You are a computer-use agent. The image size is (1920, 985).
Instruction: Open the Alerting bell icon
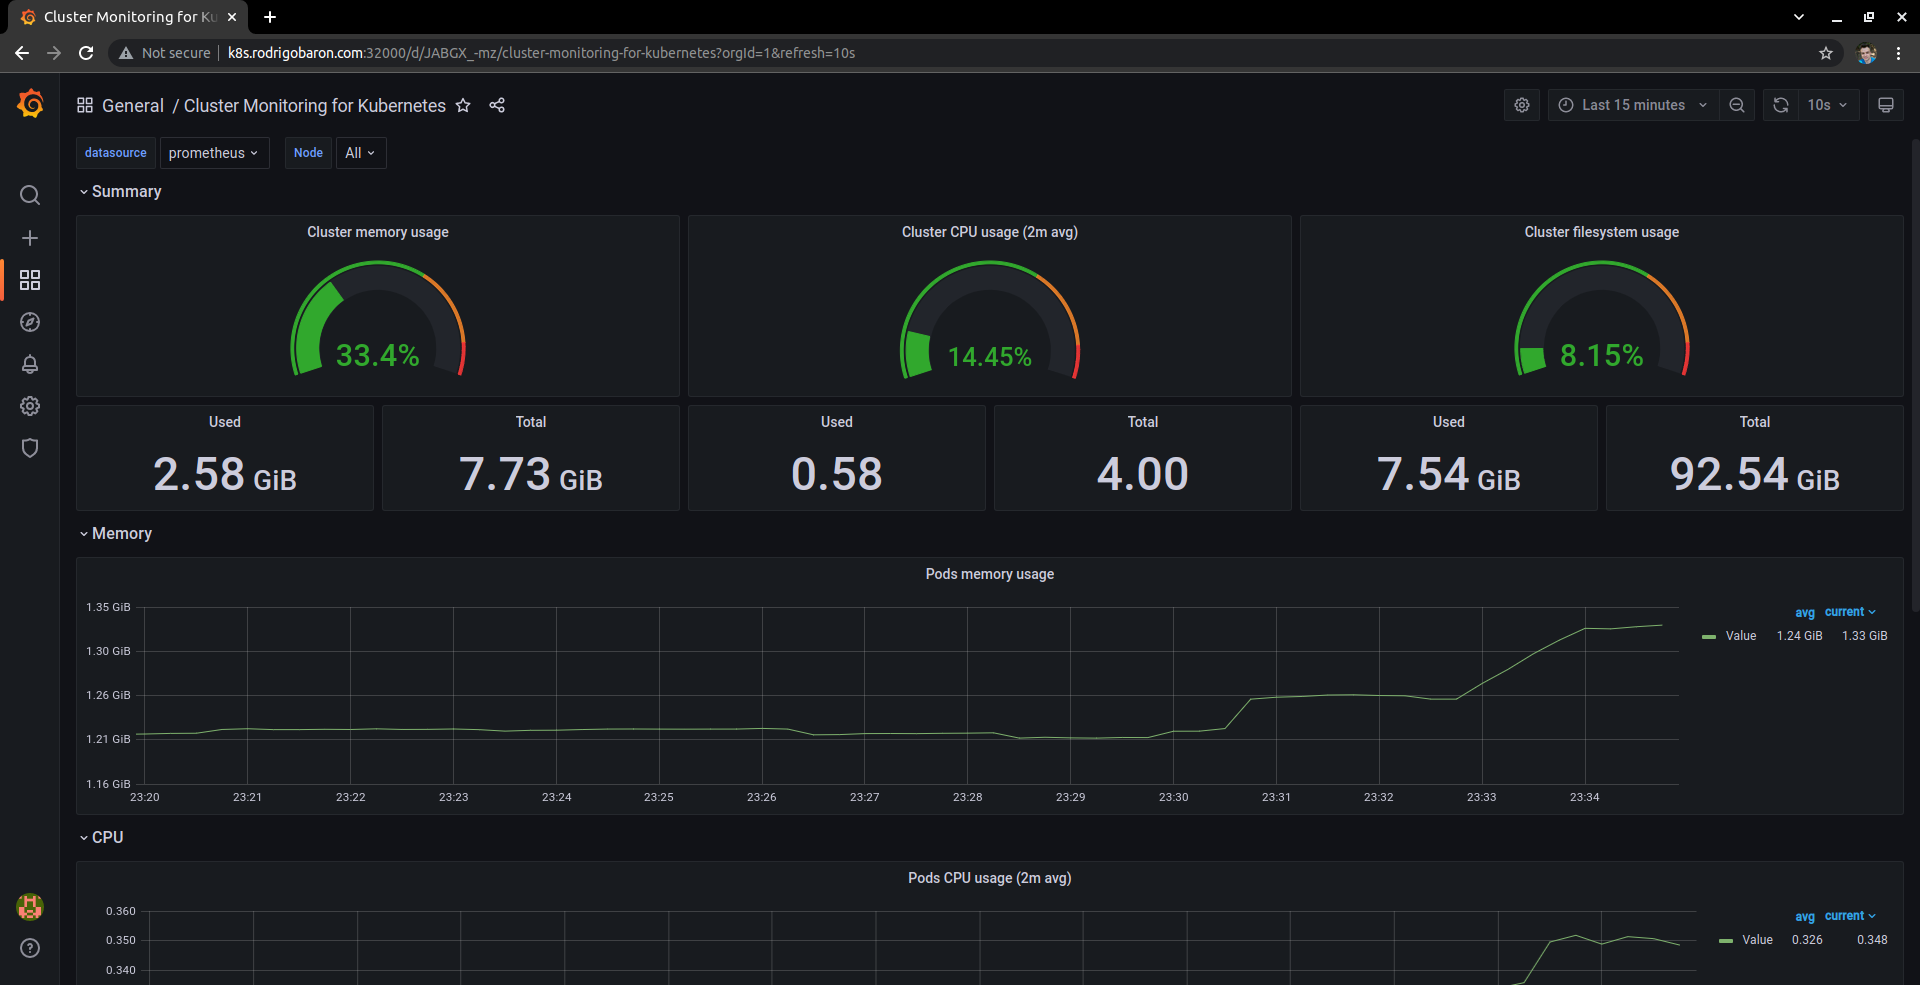pos(30,364)
